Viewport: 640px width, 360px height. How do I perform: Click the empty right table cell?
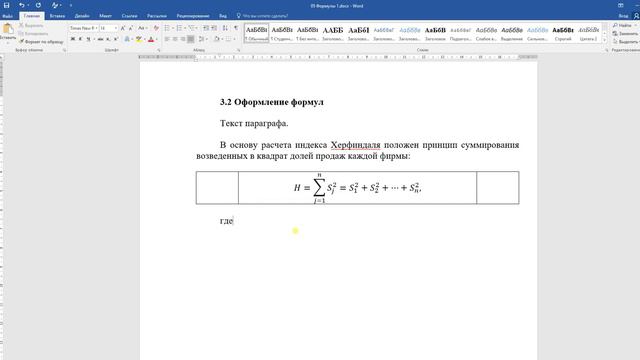[x=498, y=188]
